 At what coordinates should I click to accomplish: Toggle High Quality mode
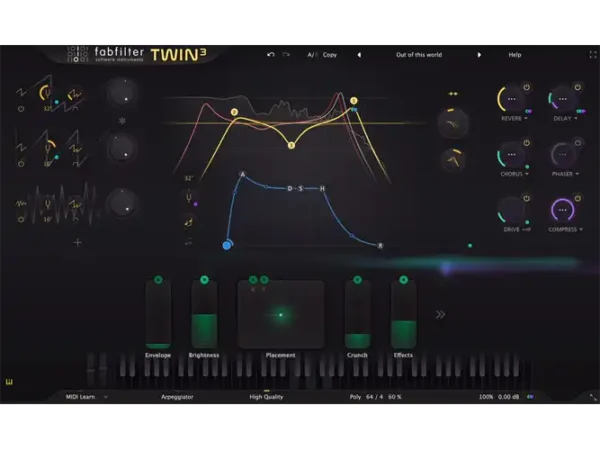pos(266,397)
